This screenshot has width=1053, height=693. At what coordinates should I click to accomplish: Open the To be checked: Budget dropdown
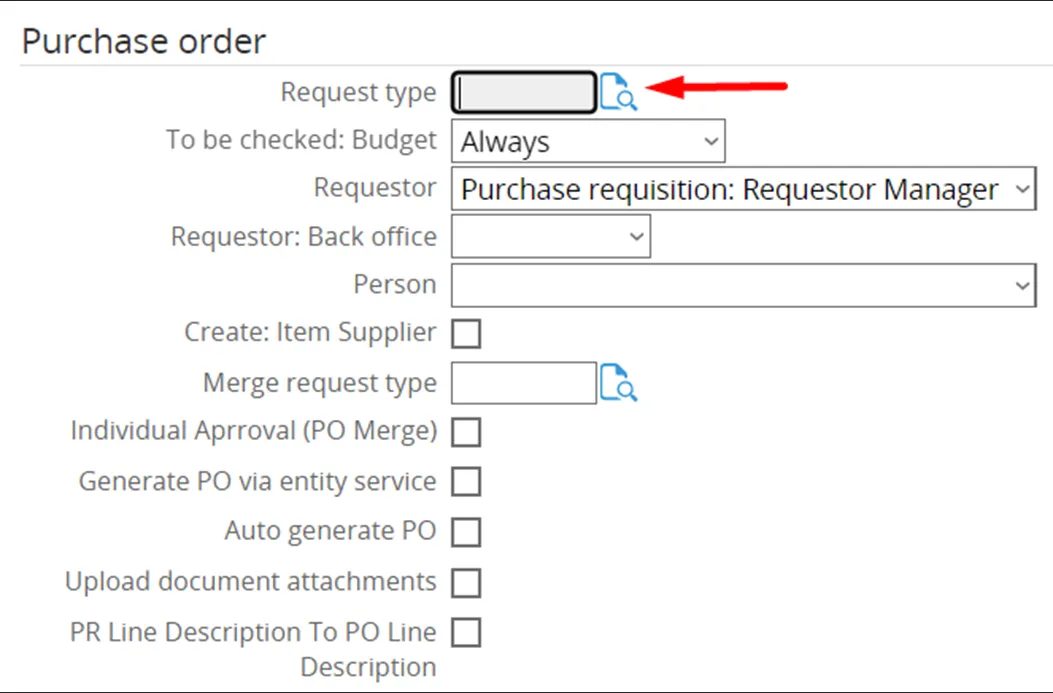click(588, 140)
